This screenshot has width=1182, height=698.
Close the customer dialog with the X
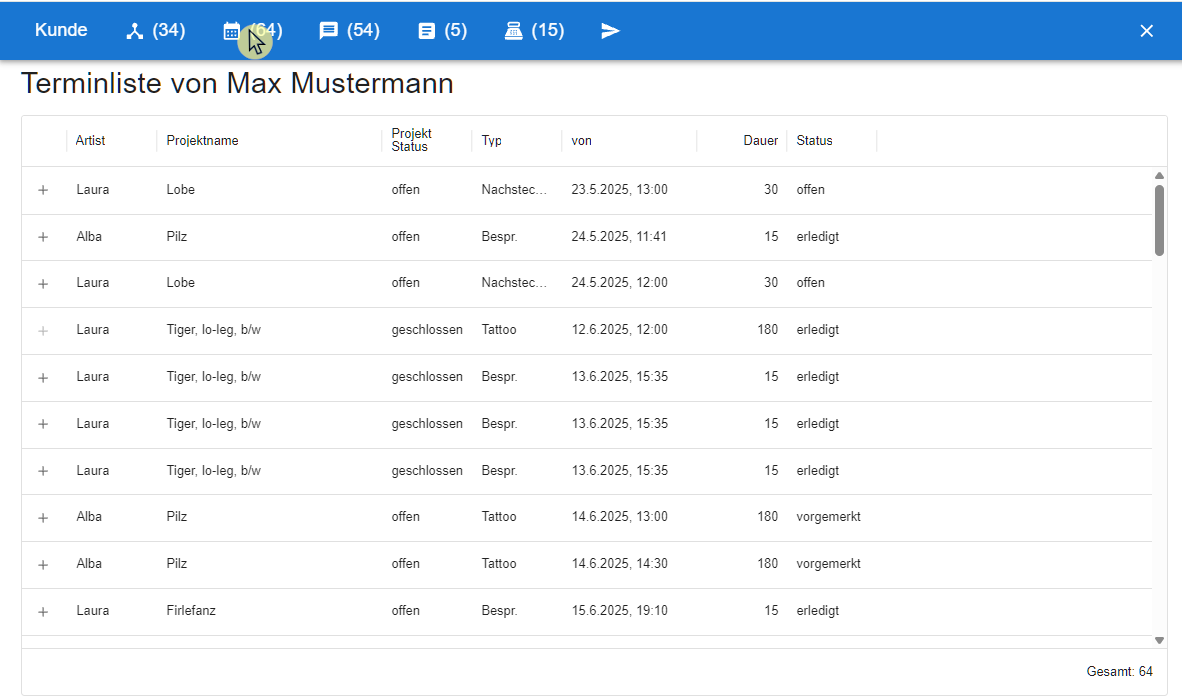point(1147,31)
